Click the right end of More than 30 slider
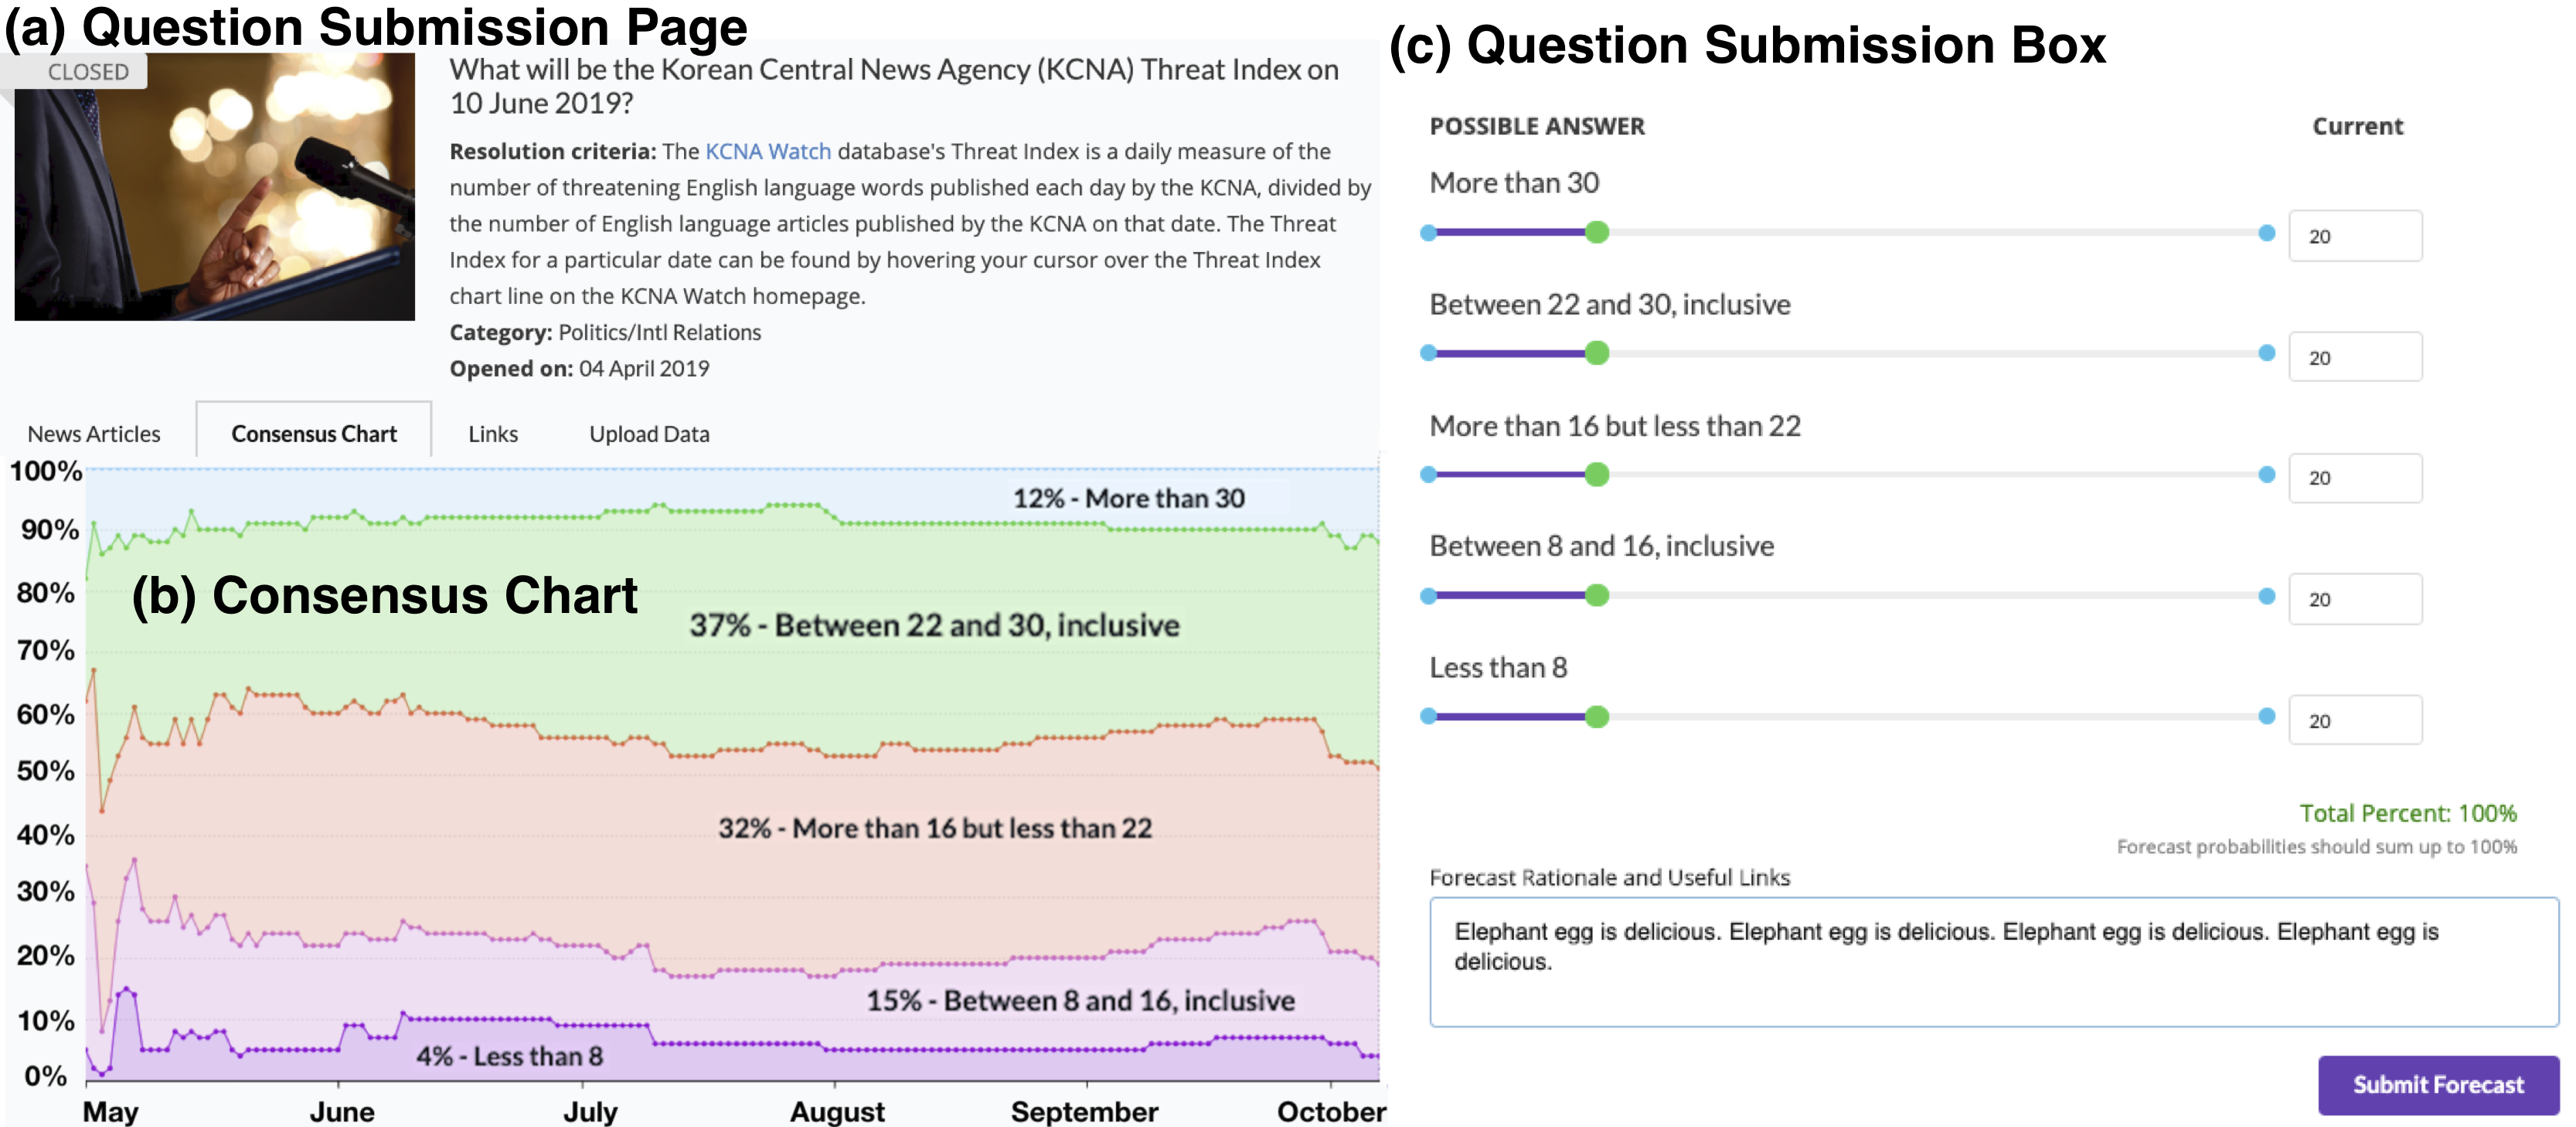This screenshot has width=2576, height=1127. click(x=2266, y=233)
